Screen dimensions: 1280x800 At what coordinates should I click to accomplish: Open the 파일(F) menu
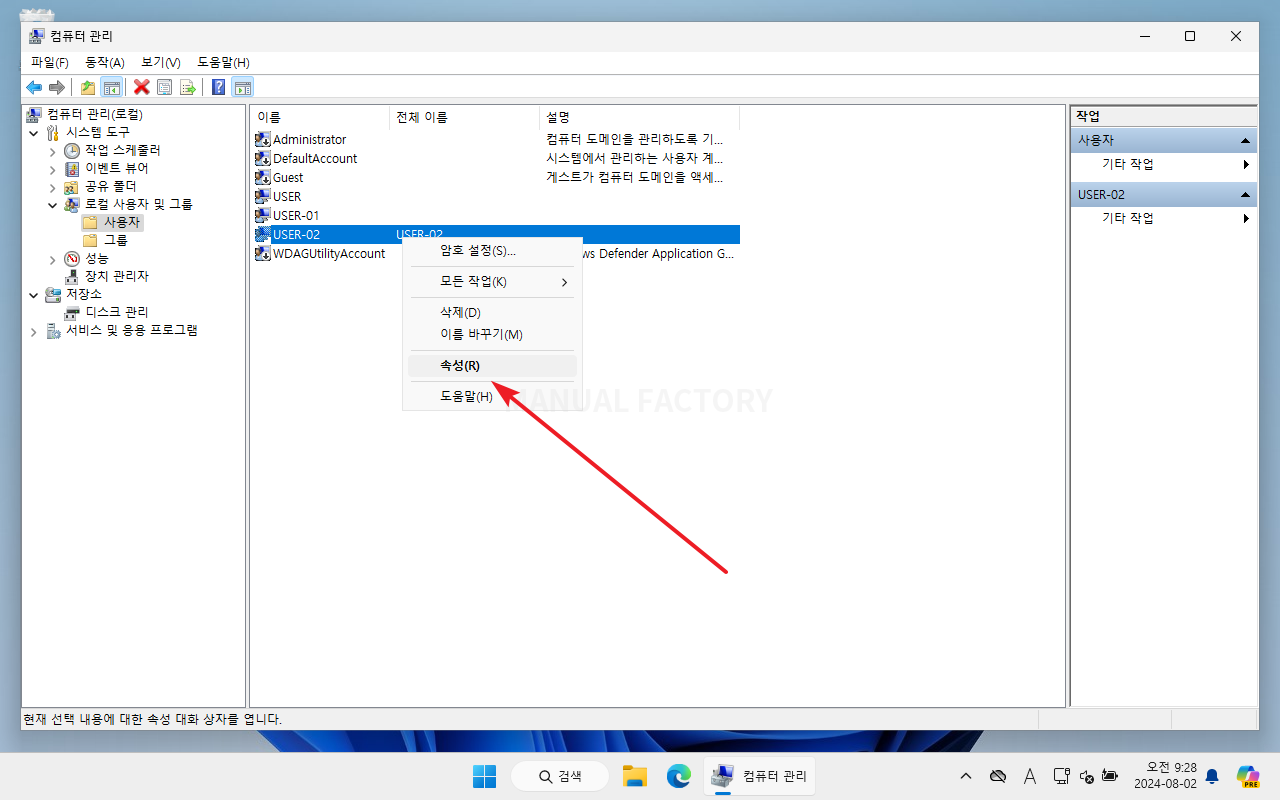point(50,62)
